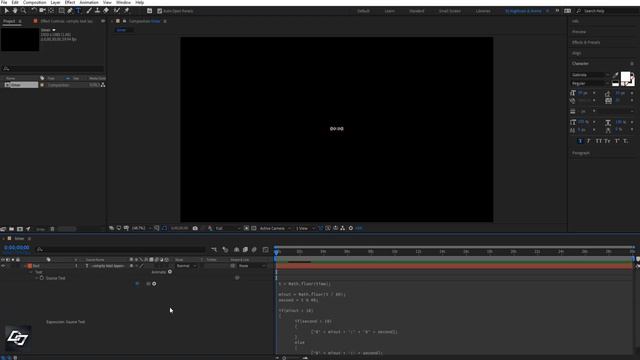
Task: Expand the Preview panel
Action: click(579, 32)
